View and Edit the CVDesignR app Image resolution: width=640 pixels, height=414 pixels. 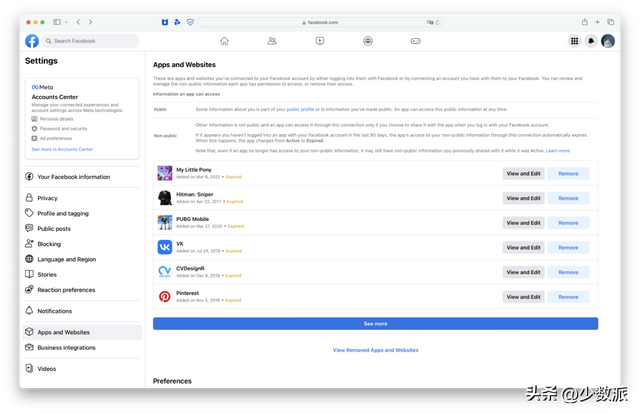click(523, 272)
